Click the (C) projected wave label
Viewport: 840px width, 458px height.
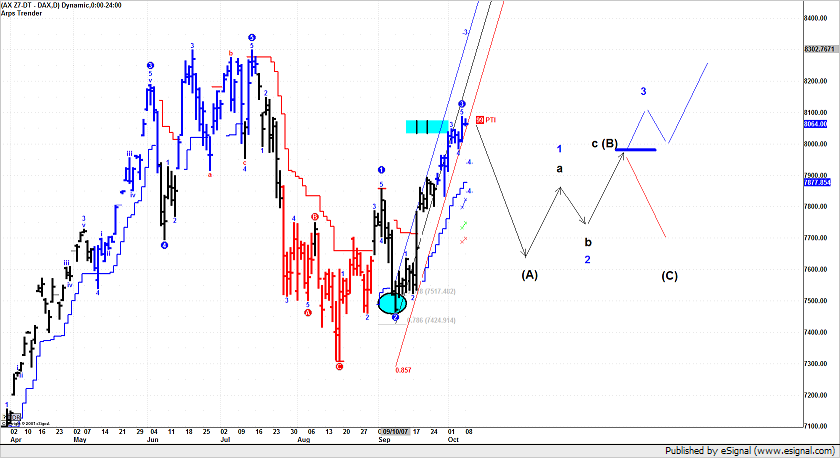tap(669, 275)
